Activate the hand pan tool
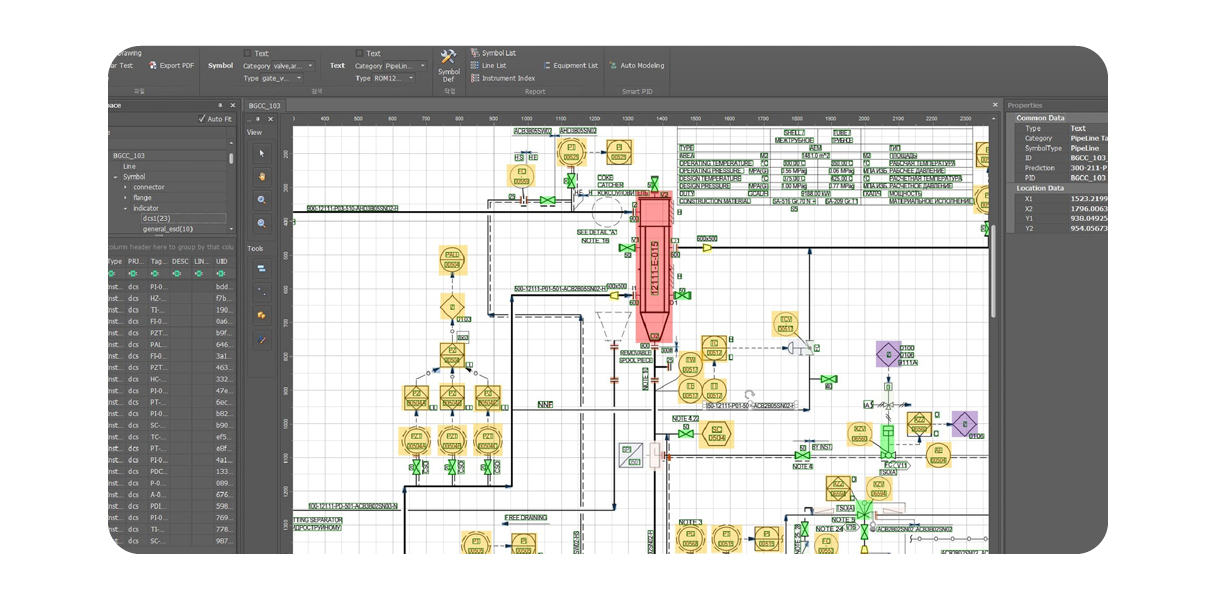Screen dimensions: 1216x600 point(262,176)
